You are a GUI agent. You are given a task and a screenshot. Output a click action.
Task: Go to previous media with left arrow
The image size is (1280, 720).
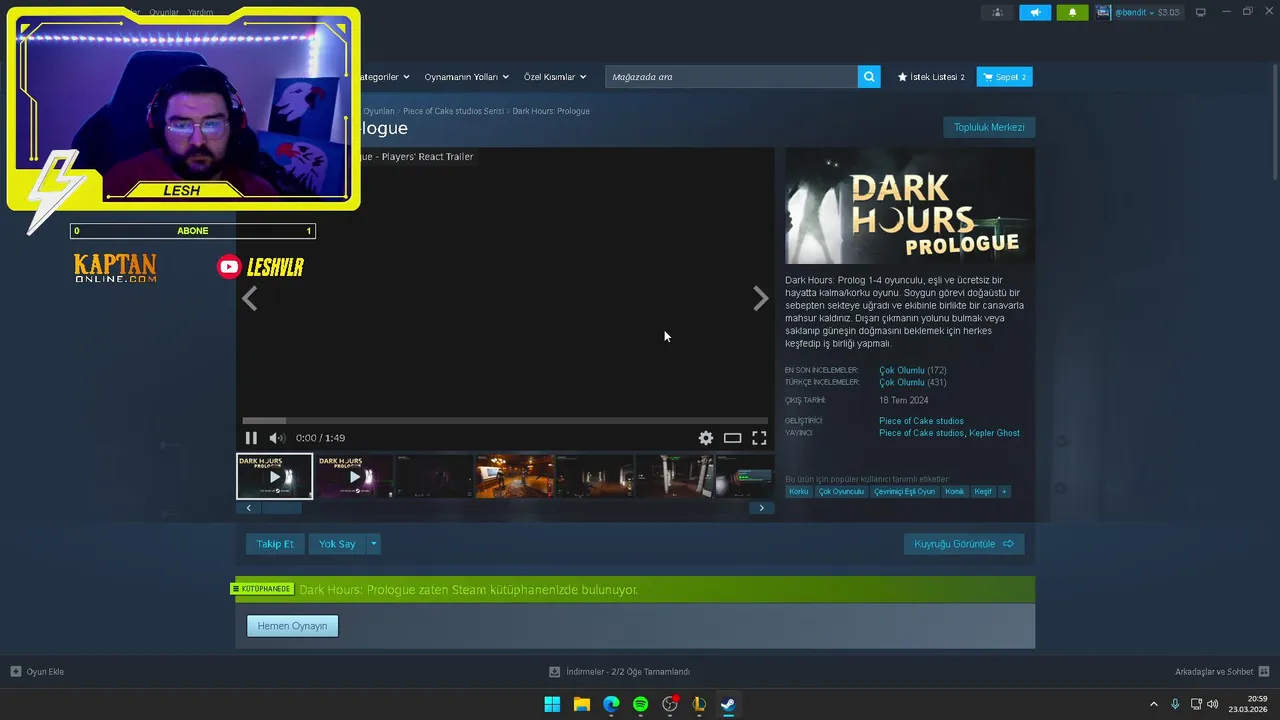[x=249, y=298]
